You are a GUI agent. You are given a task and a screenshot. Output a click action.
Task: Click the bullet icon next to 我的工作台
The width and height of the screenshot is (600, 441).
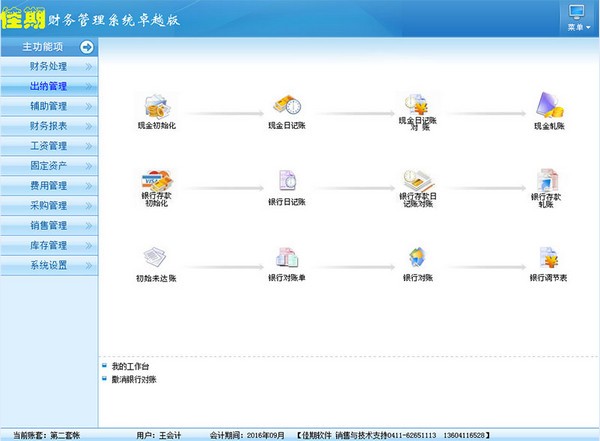(104, 366)
